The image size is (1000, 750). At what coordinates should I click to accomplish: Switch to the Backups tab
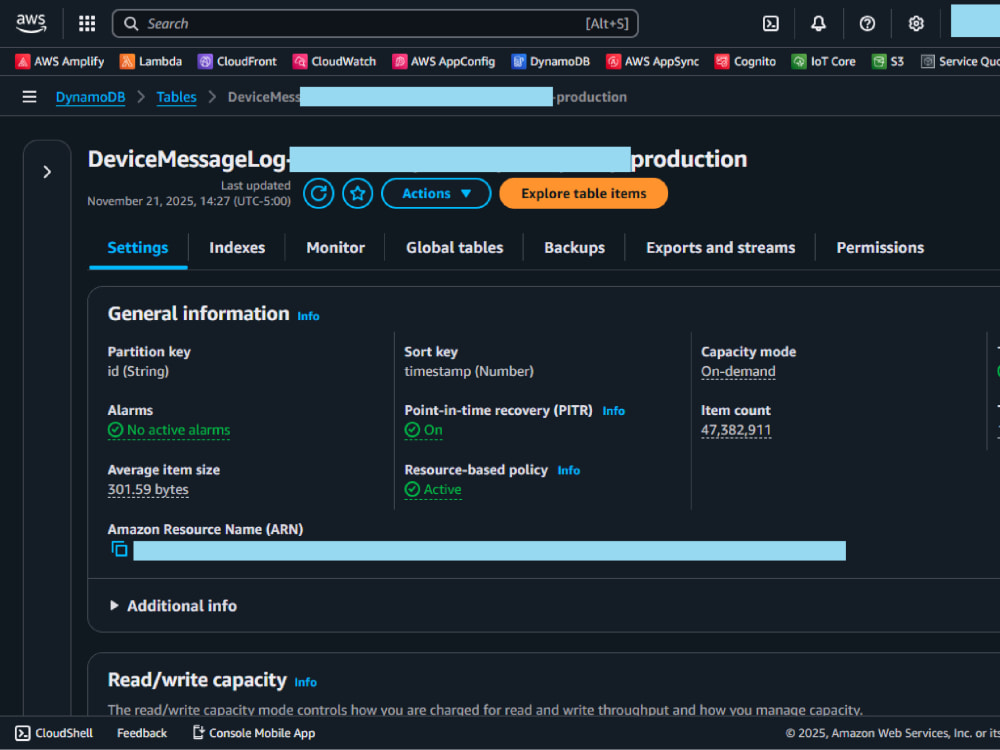click(574, 248)
